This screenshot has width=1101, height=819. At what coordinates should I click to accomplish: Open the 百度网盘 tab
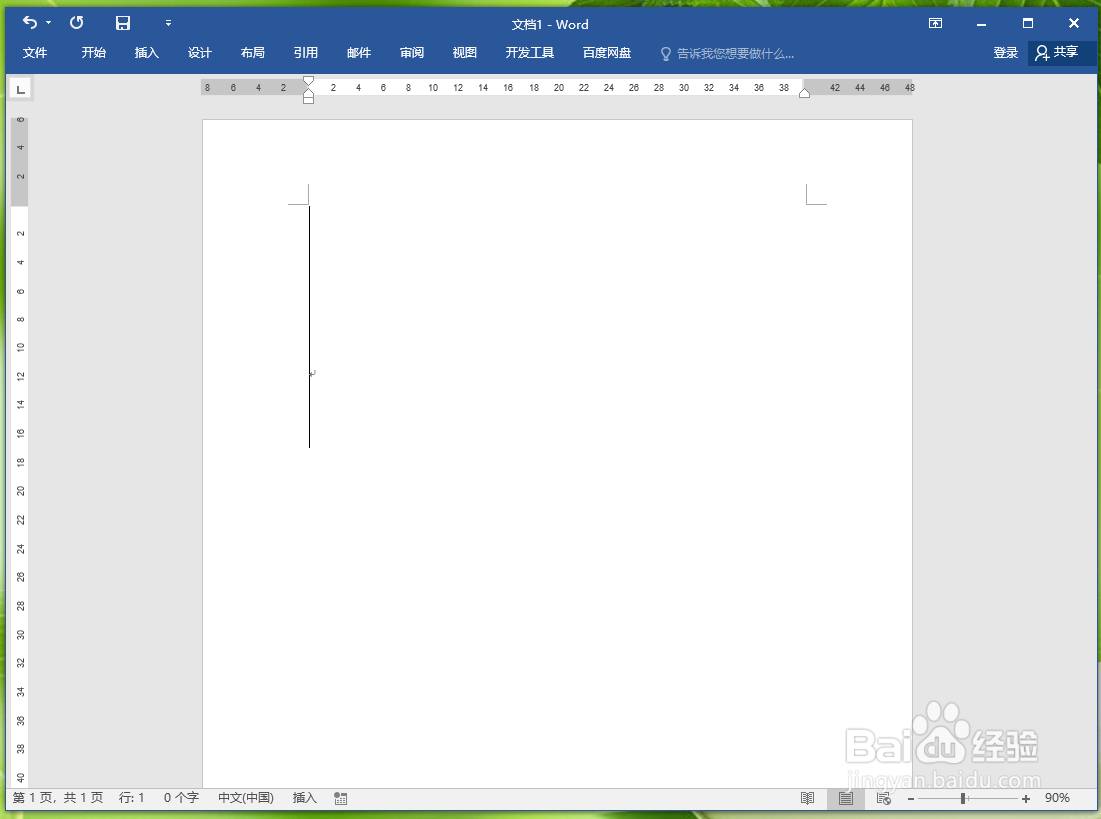tap(607, 53)
